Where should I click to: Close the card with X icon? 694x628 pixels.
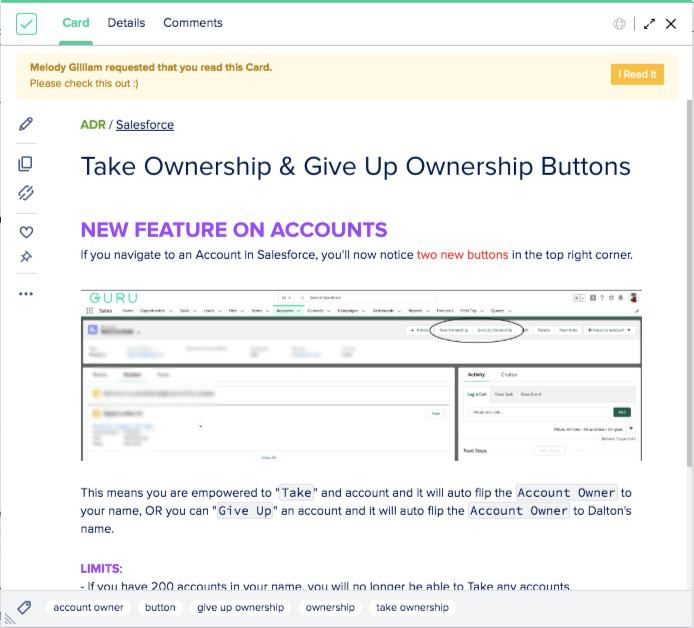[671, 24]
